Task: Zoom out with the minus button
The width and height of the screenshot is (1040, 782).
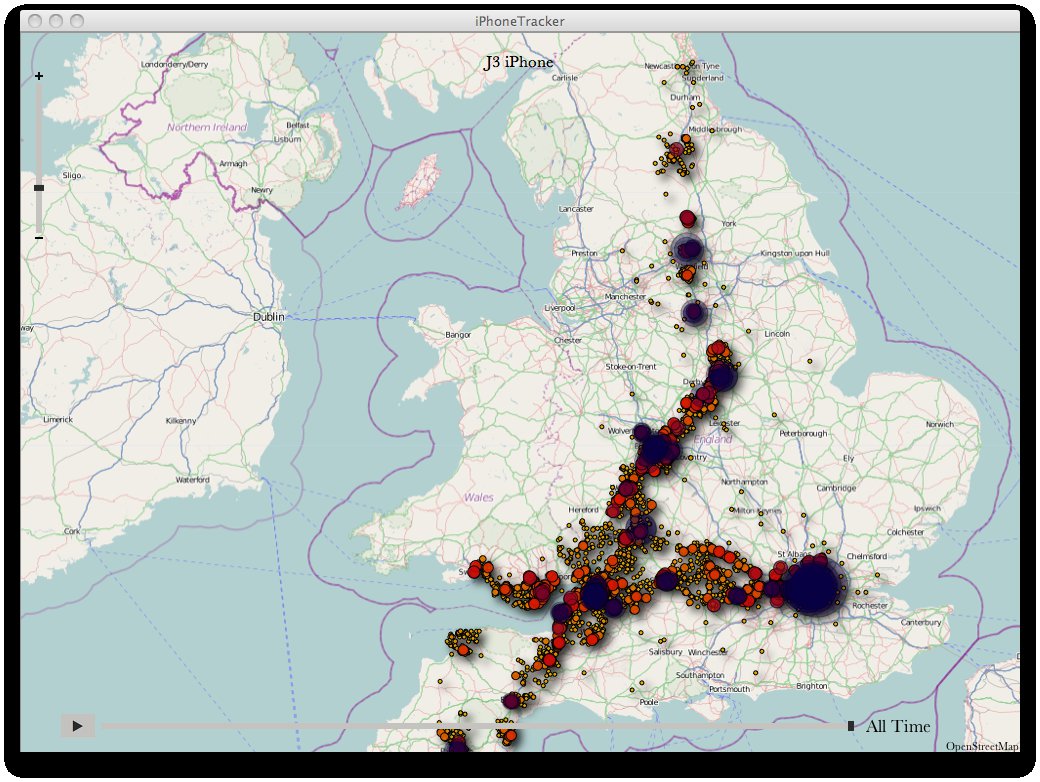Action: [39, 237]
